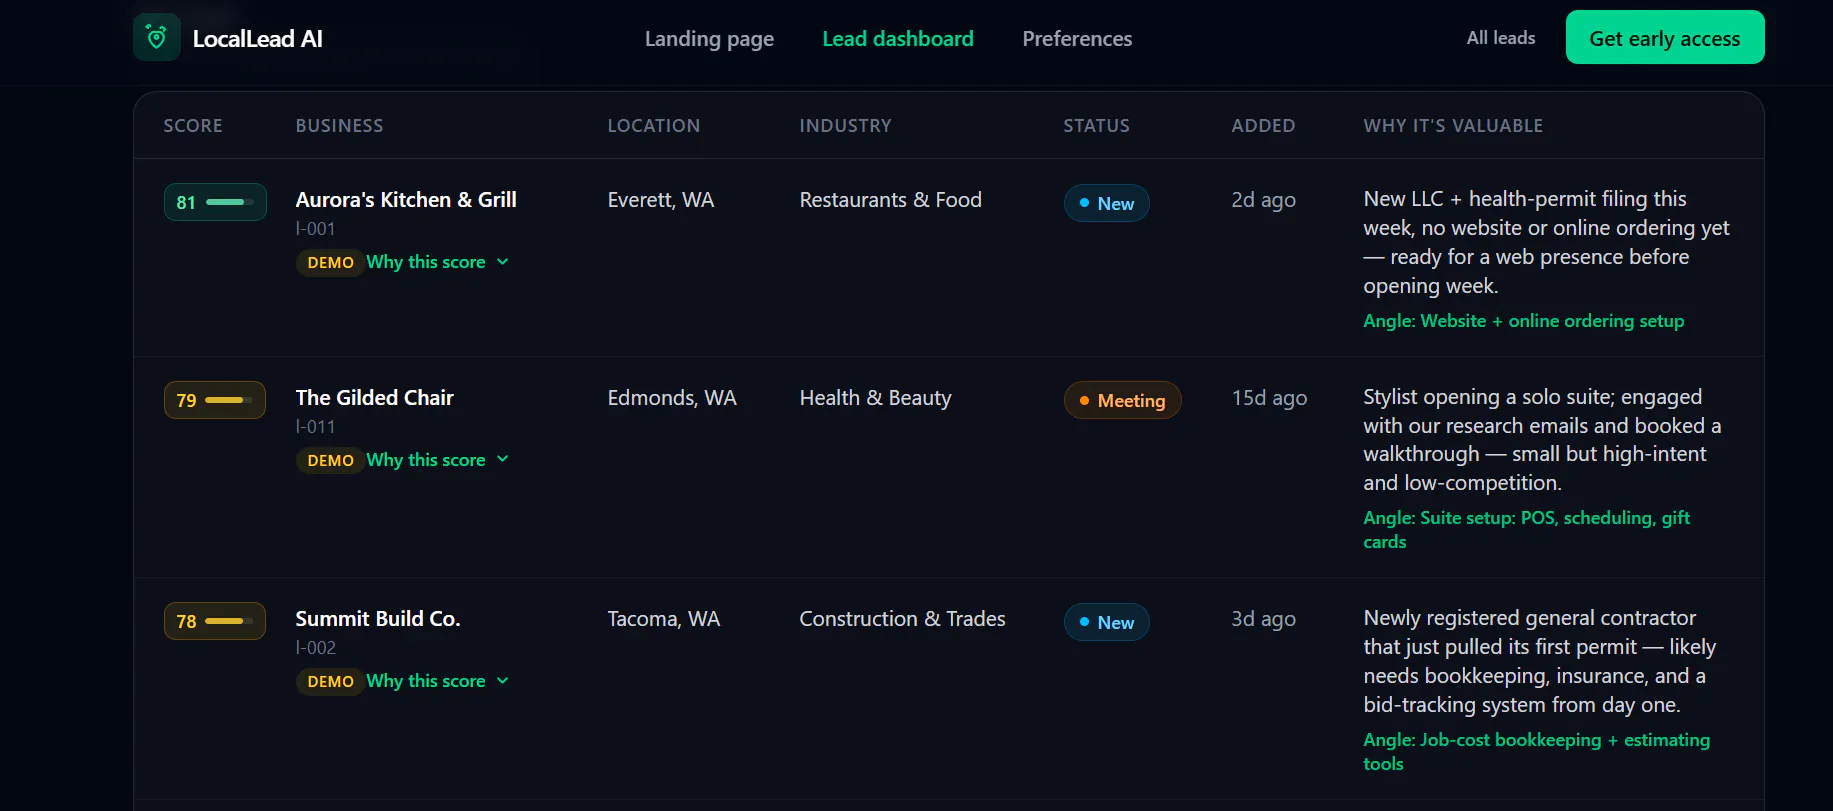
Task: Click the Edmonds, WA location cell
Action: [672, 398]
